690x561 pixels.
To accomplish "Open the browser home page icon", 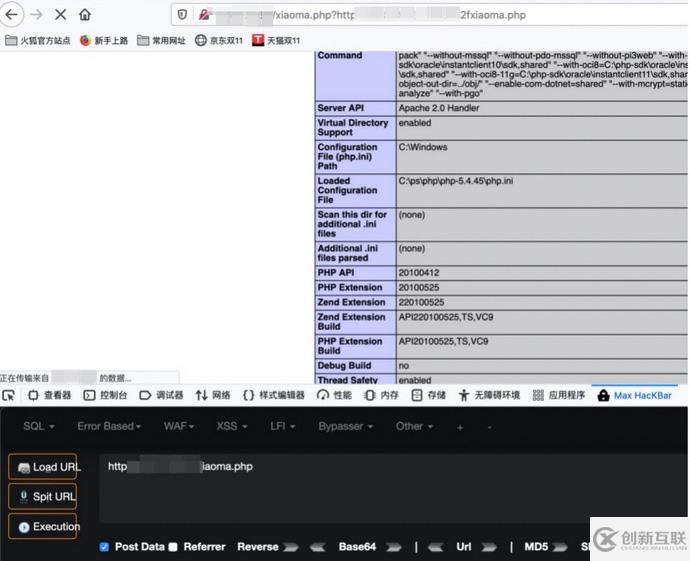I will point(85,15).
